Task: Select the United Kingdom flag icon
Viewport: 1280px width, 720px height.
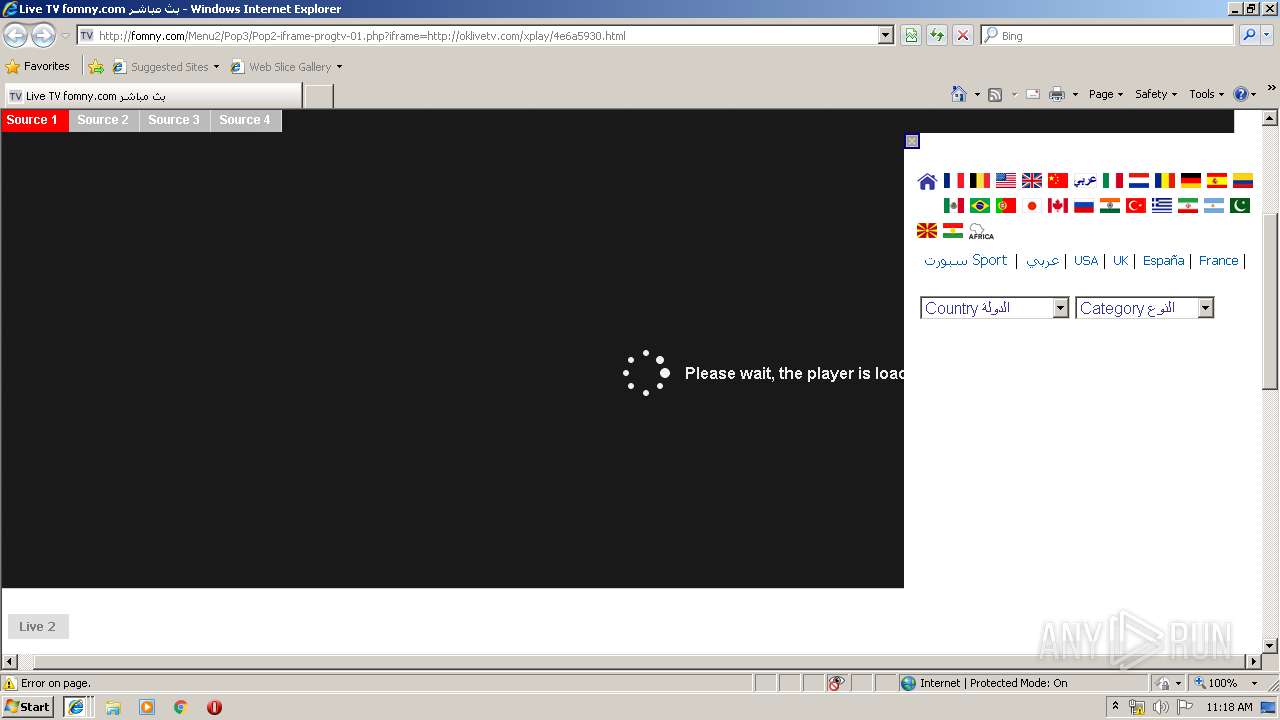Action: (1032, 181)
